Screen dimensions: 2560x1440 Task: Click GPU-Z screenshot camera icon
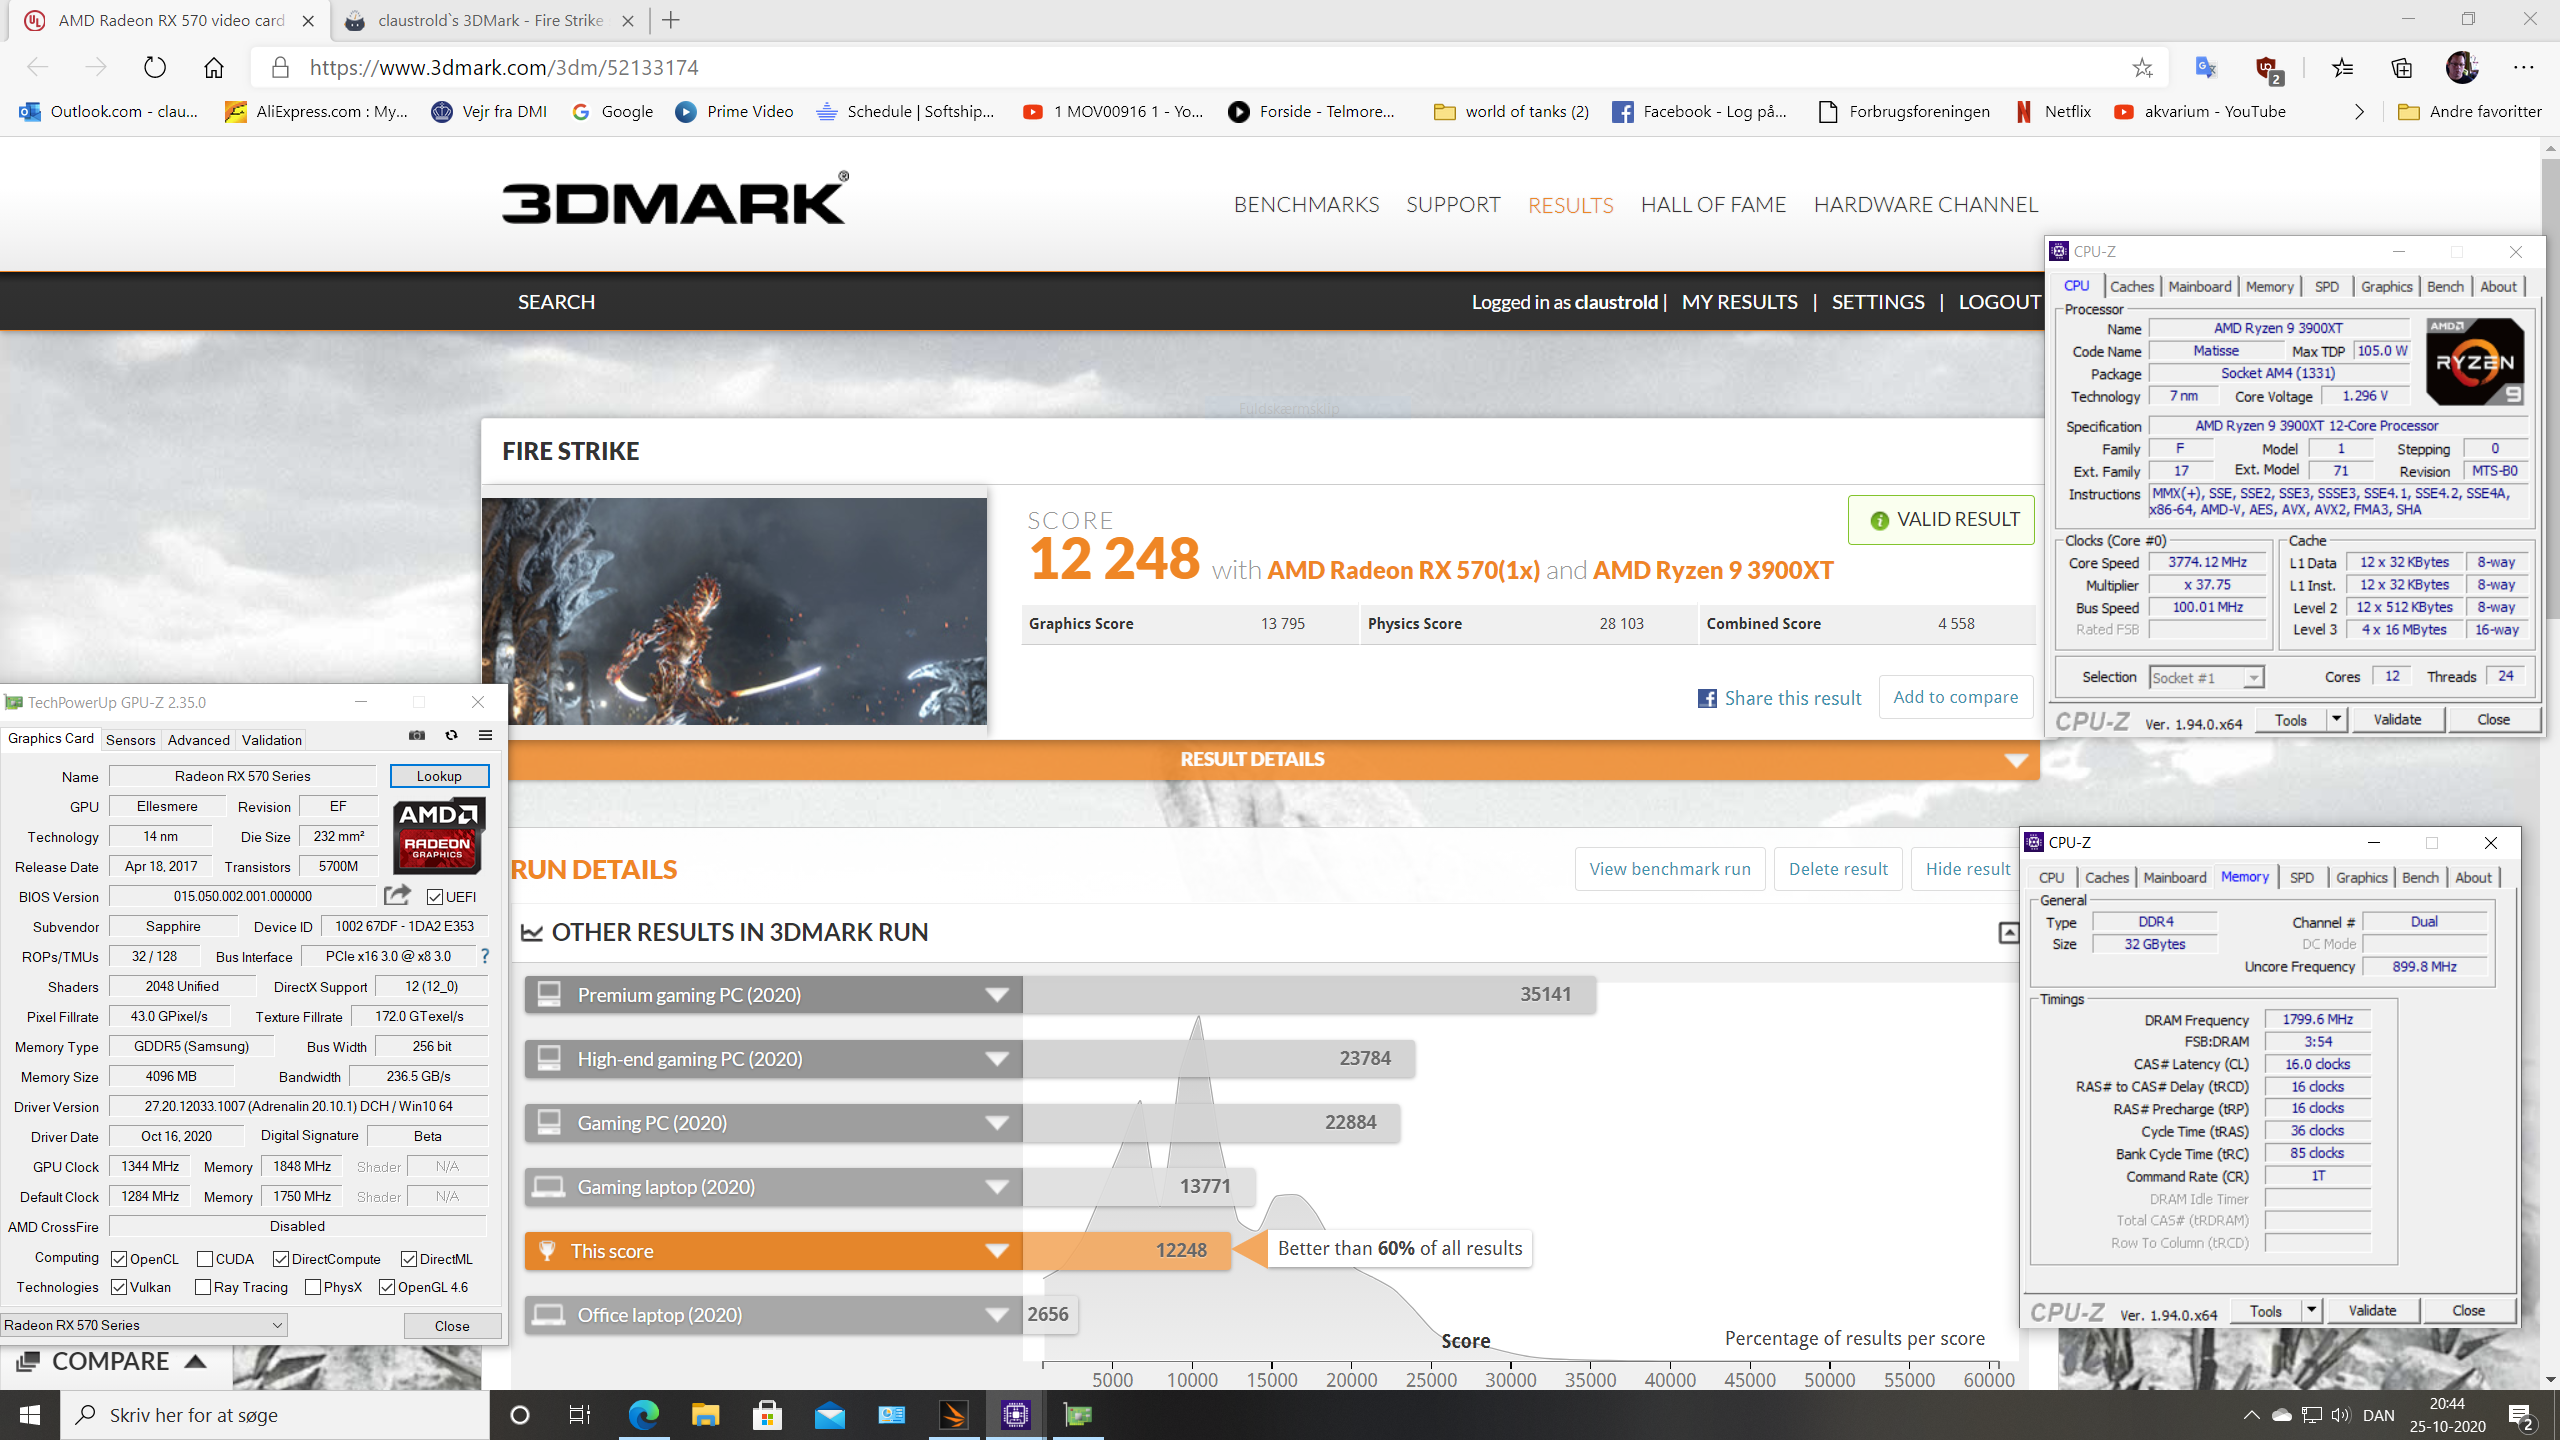point(417,735)
